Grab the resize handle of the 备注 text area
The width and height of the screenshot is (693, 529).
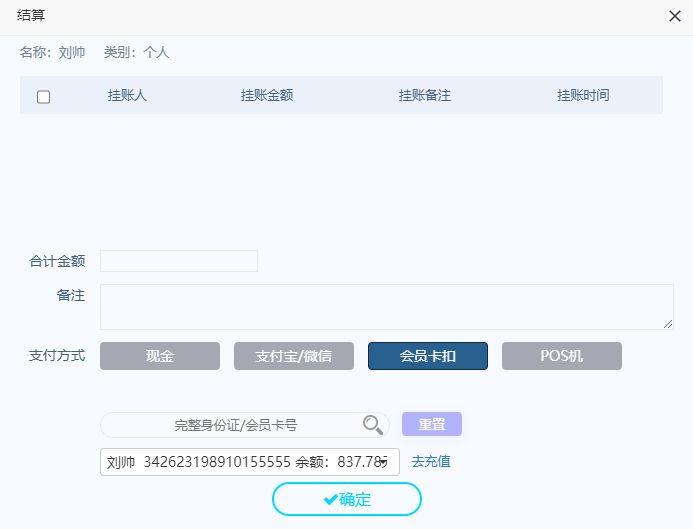tap(668, 324)
